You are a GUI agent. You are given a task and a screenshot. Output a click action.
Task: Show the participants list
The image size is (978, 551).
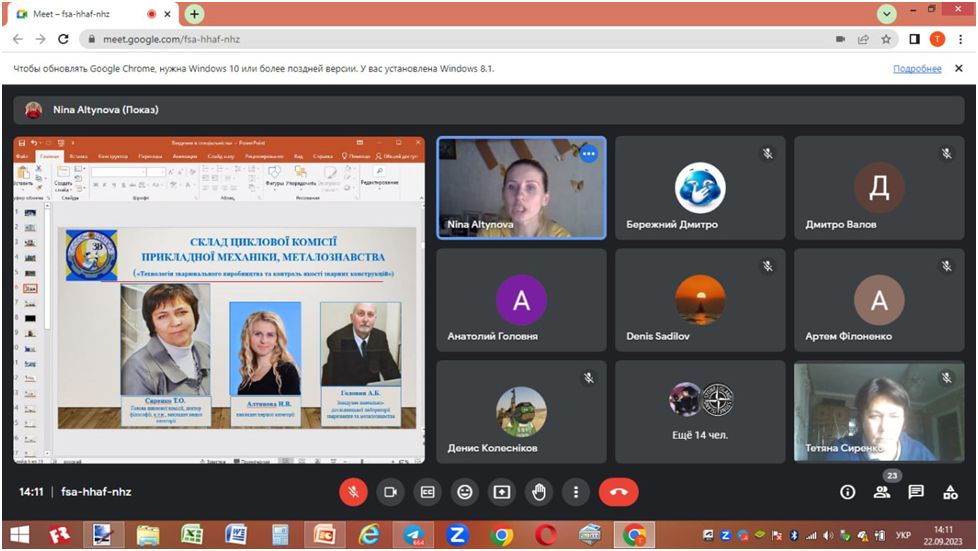pos(882,492)
